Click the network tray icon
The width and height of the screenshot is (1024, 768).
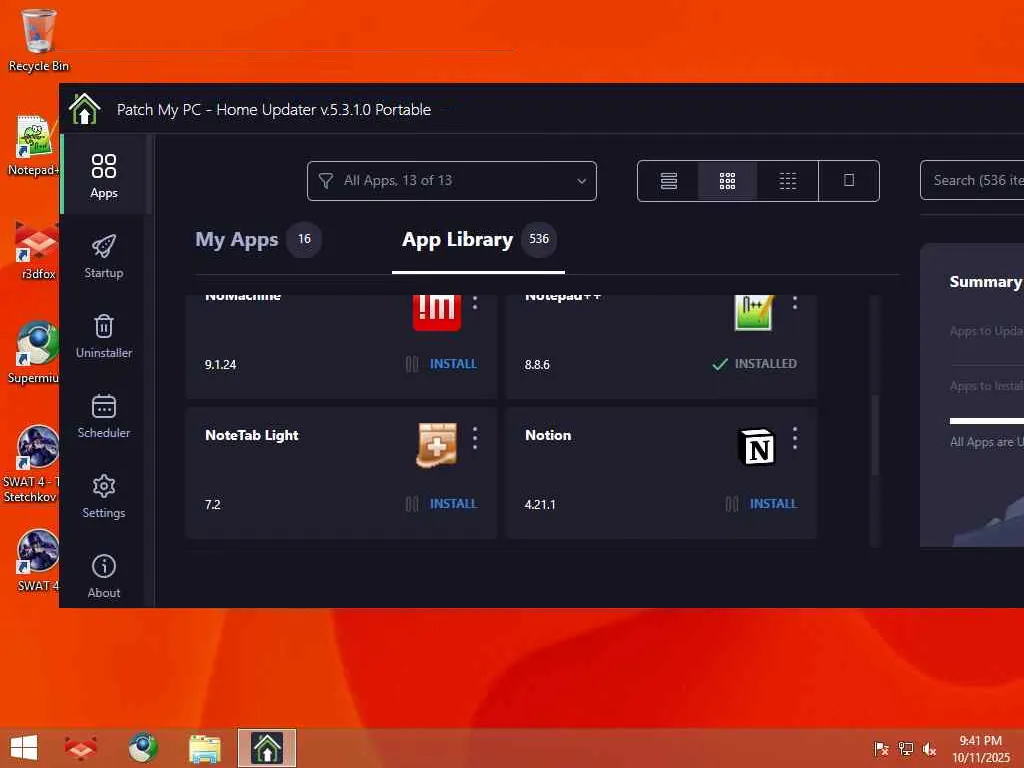905,749
